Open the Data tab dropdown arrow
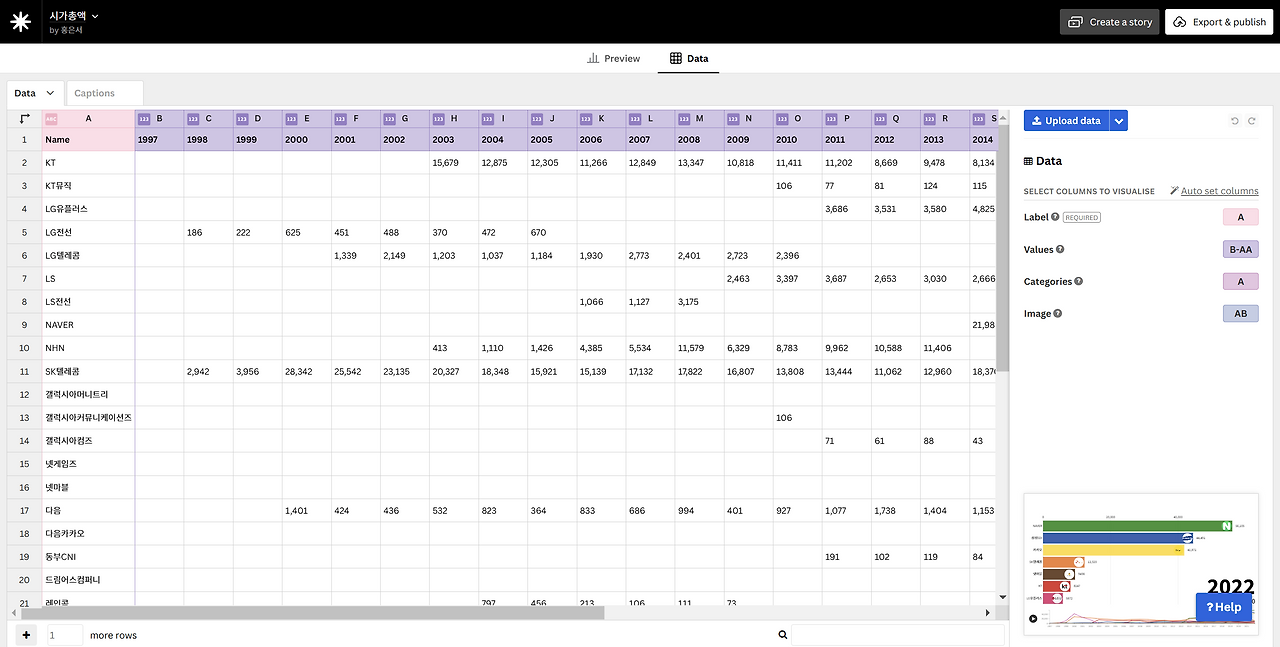 (48, 92)
